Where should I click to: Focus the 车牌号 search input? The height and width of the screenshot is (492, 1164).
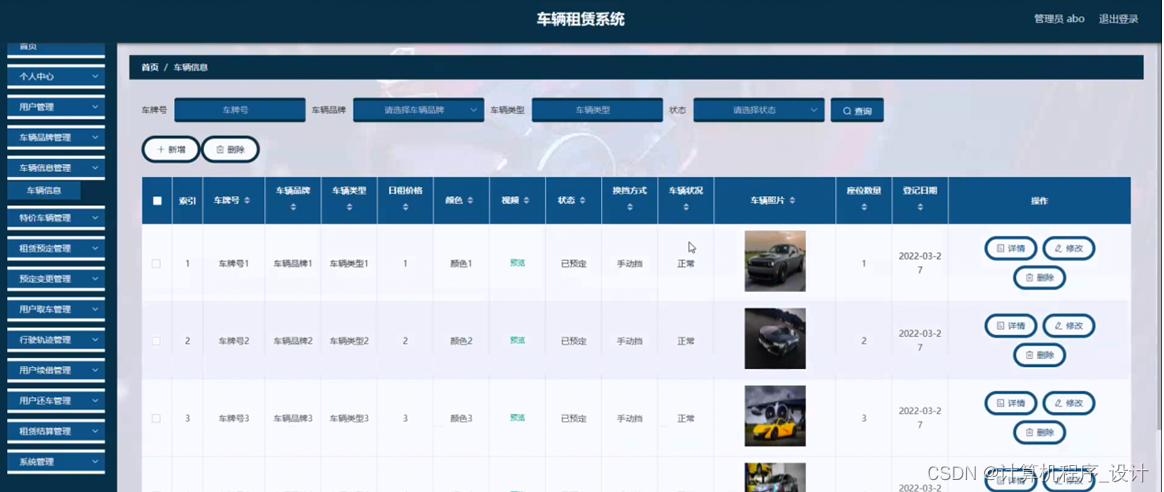pyautogui.click(x=240, y=110)
